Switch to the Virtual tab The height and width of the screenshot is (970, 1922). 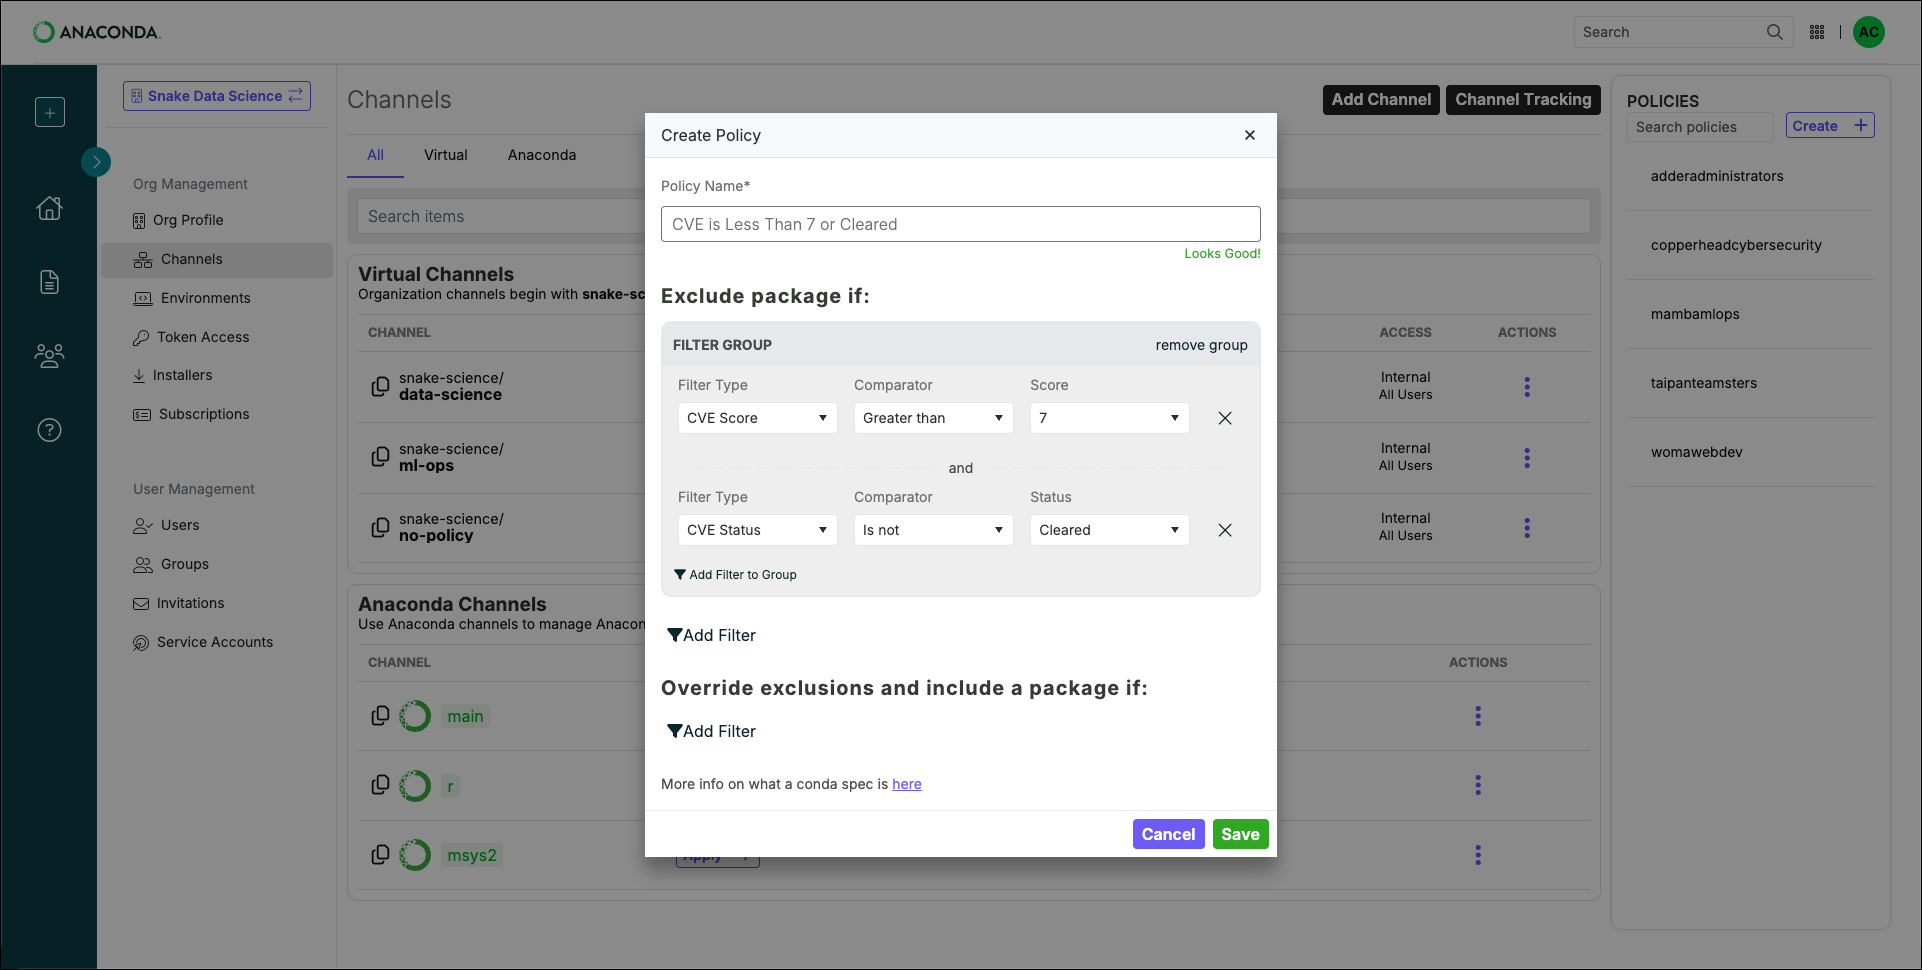(x=445, y=155)
